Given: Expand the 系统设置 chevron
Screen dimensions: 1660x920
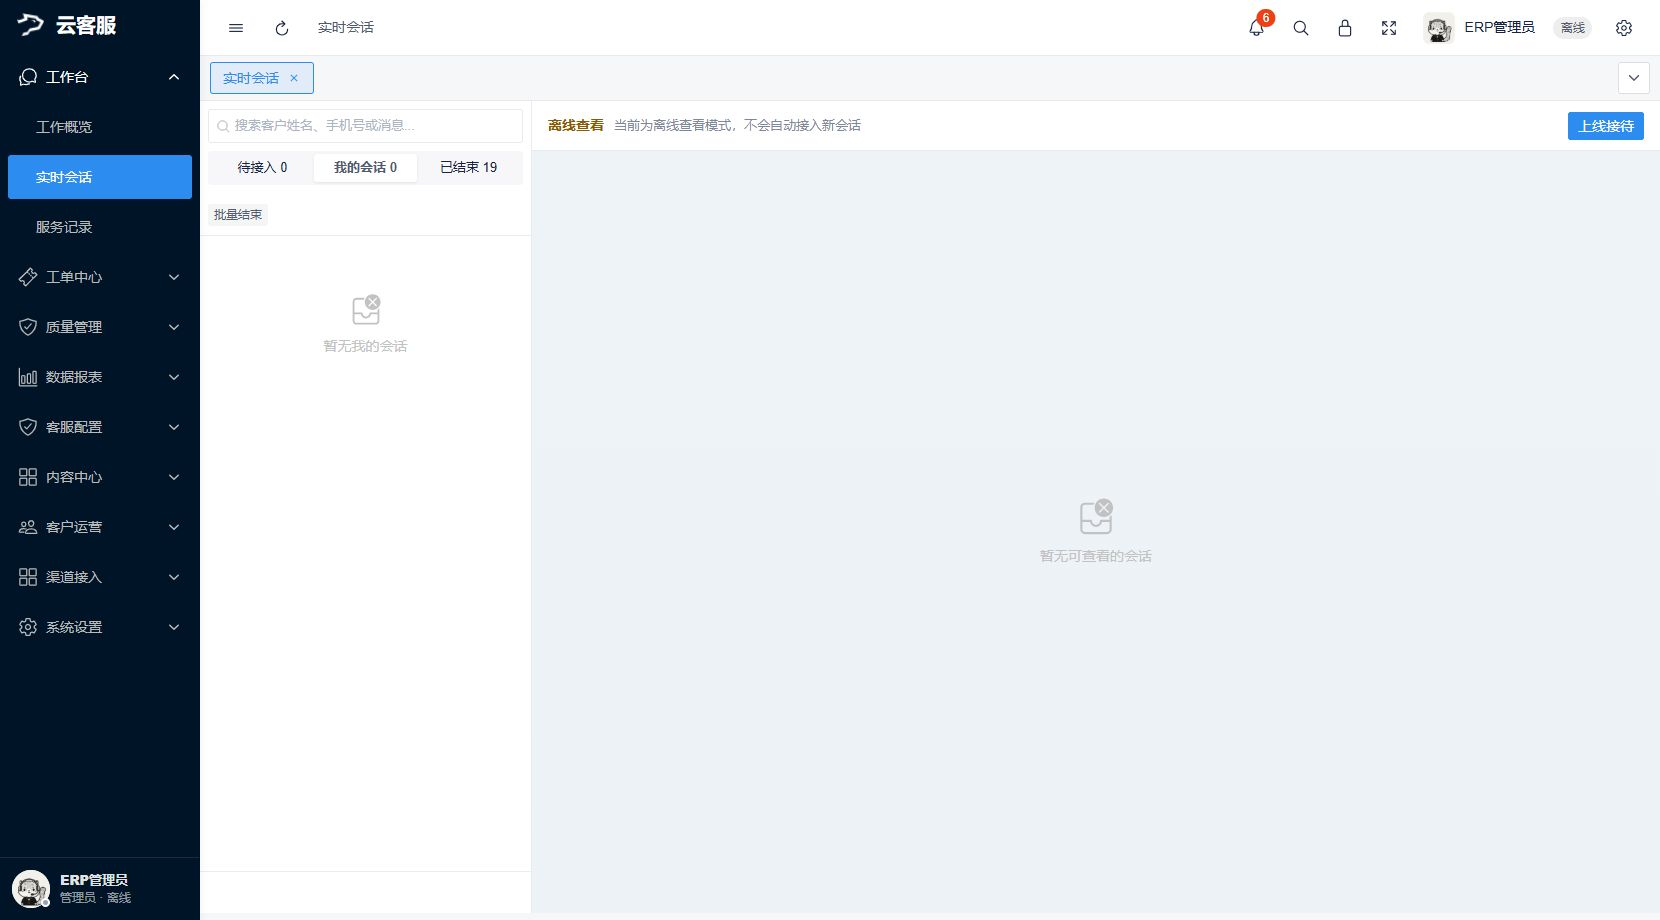Looking at the screenshot, I should 174,627.
